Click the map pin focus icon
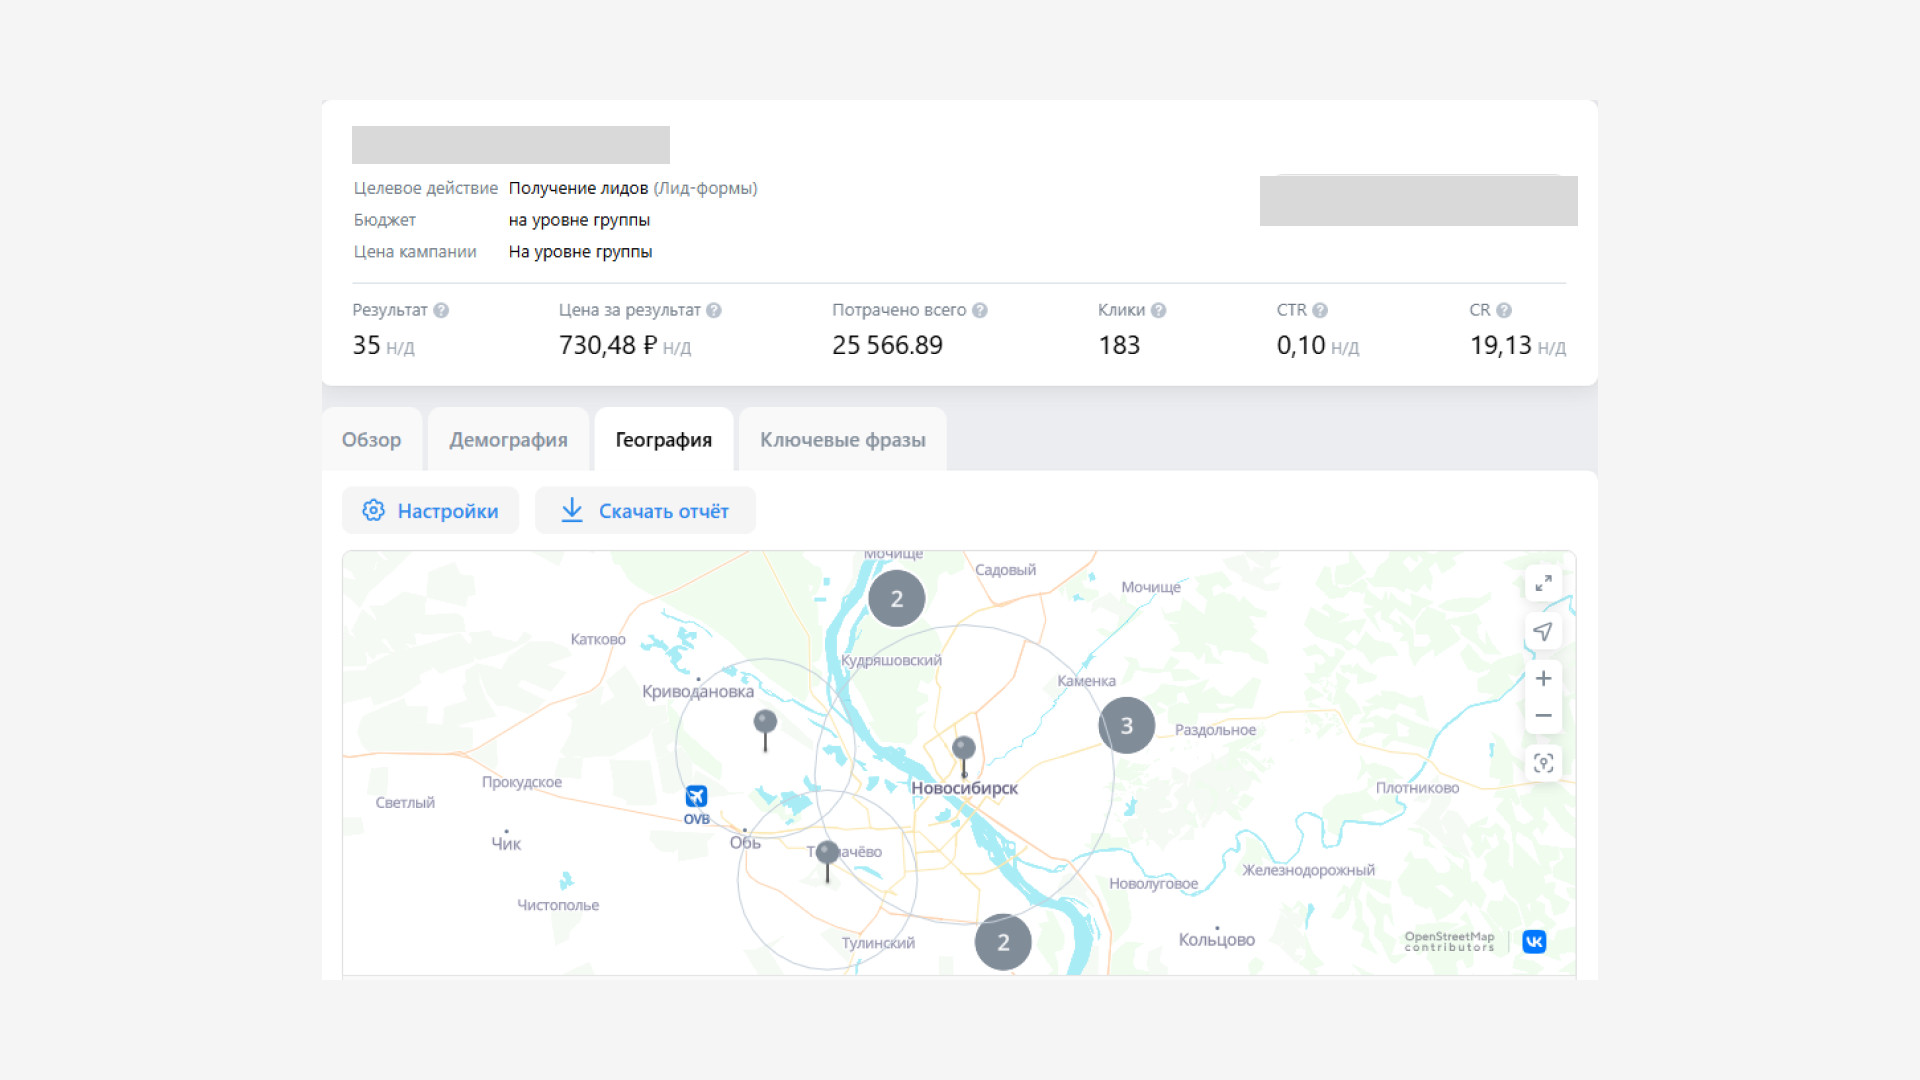Image resolution: width=1920 pixels, height=1080 pixels. 1543,763
